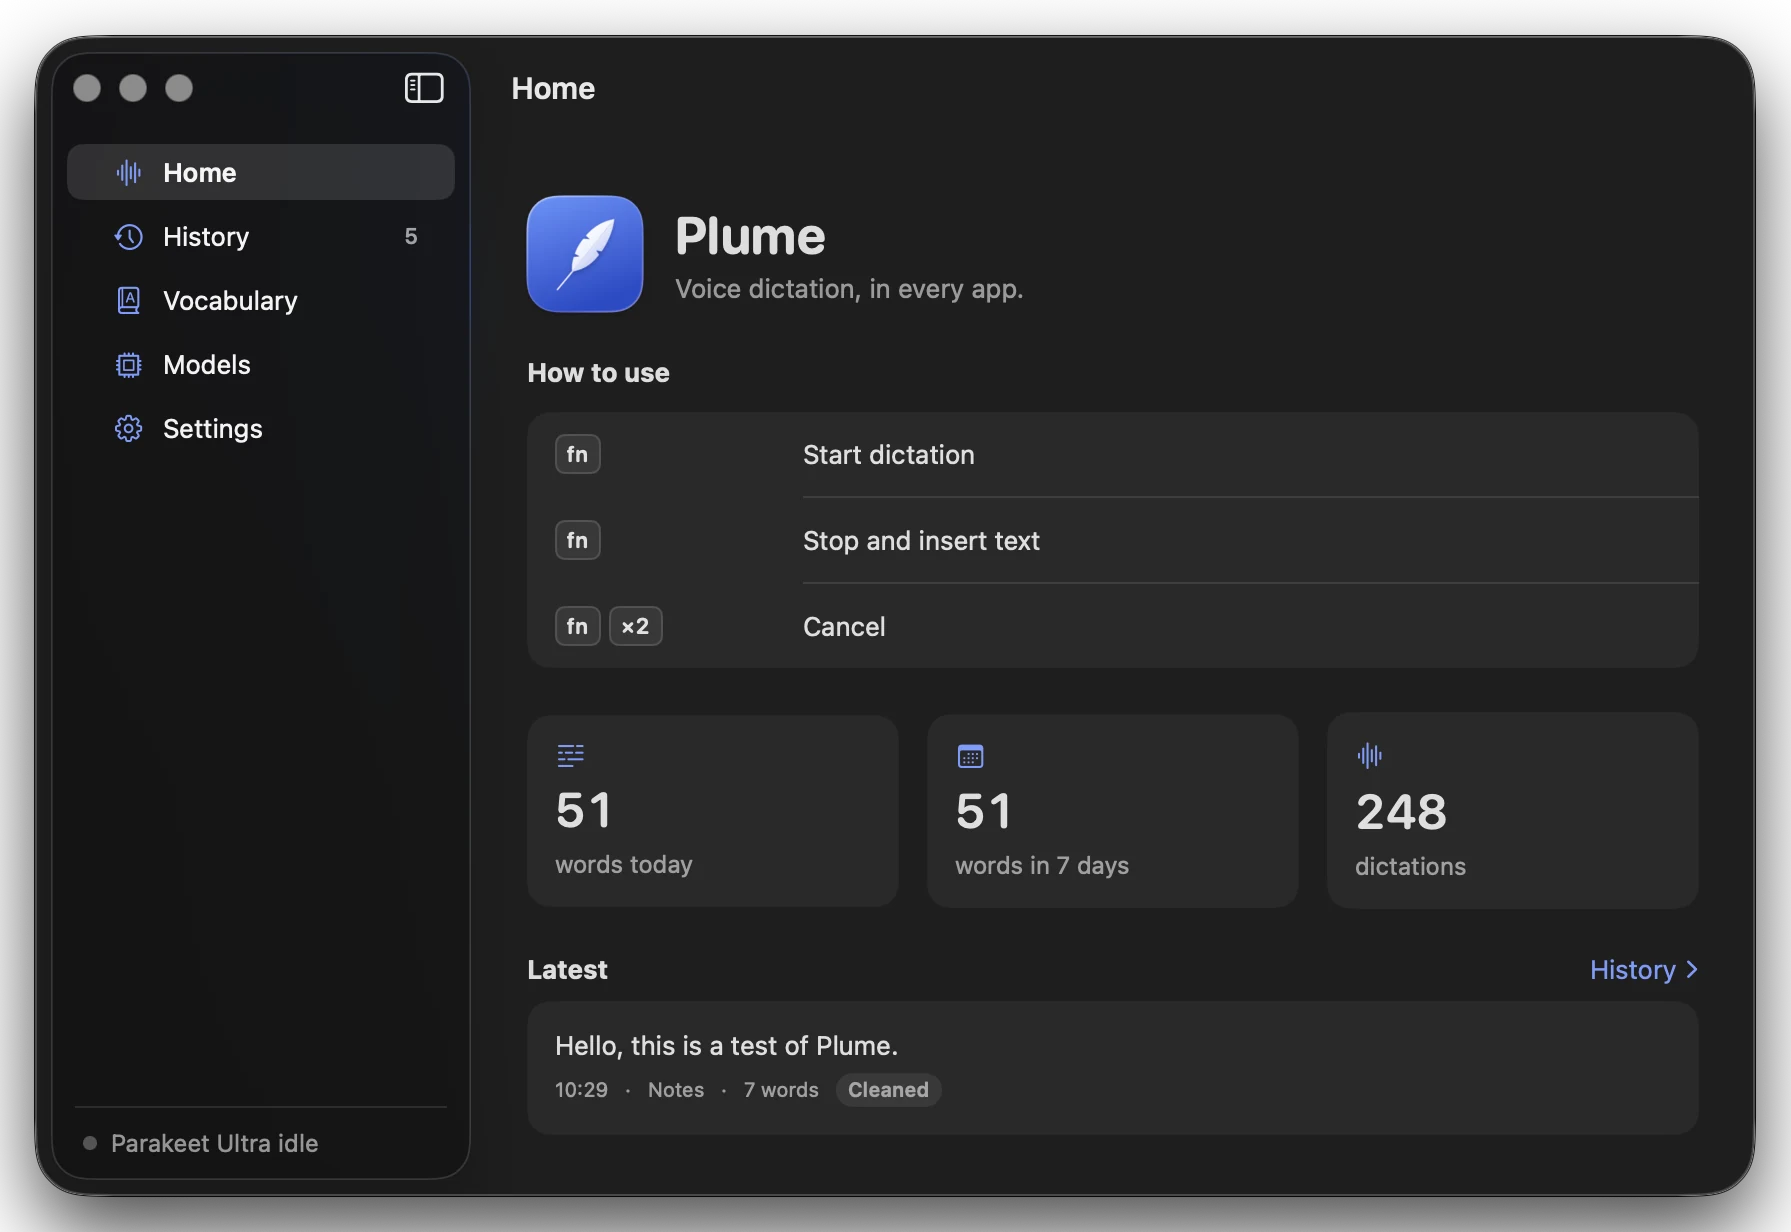This screenshot has height=1232, width=1791.
Task: Toggle the sidebar panel icon
Action: pos(424,88)
